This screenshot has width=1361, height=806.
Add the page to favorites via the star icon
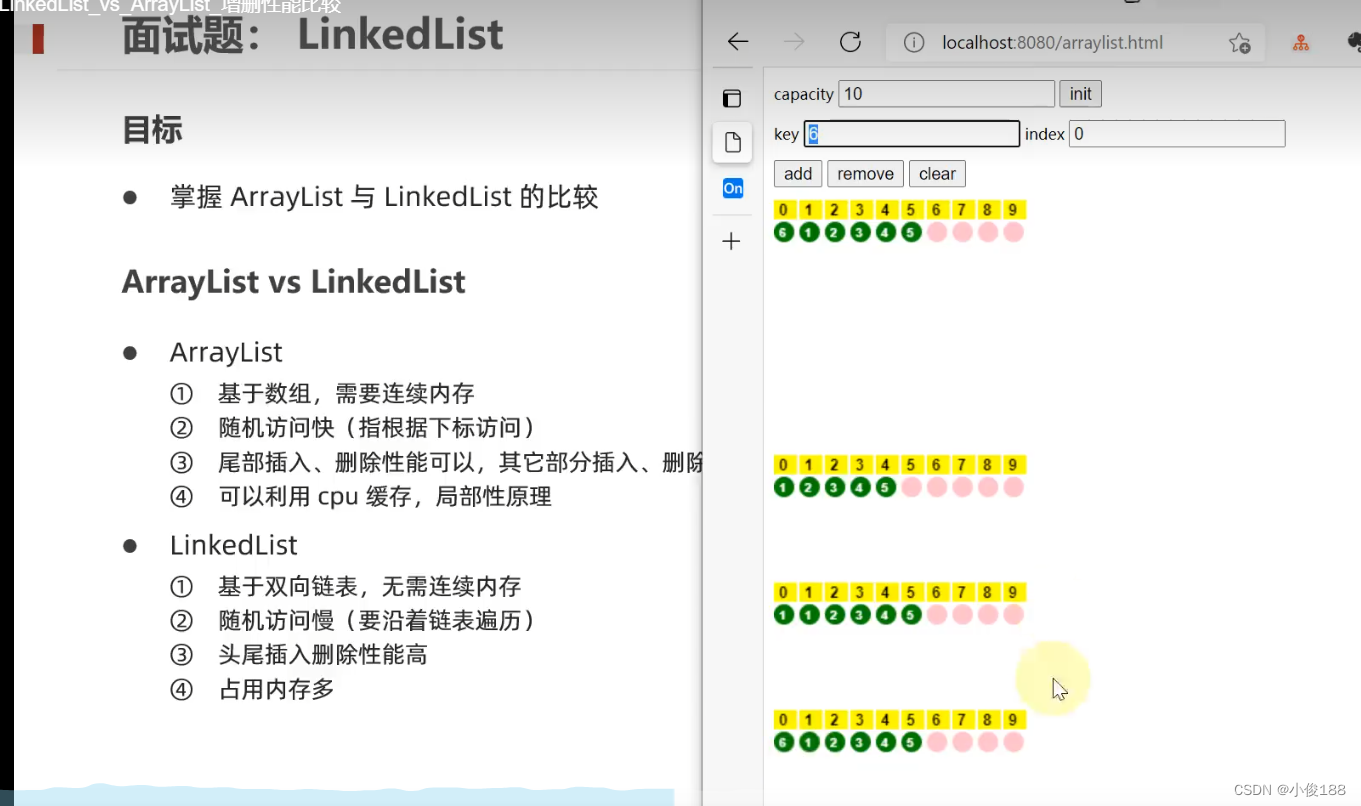[x=1239, y=43]
